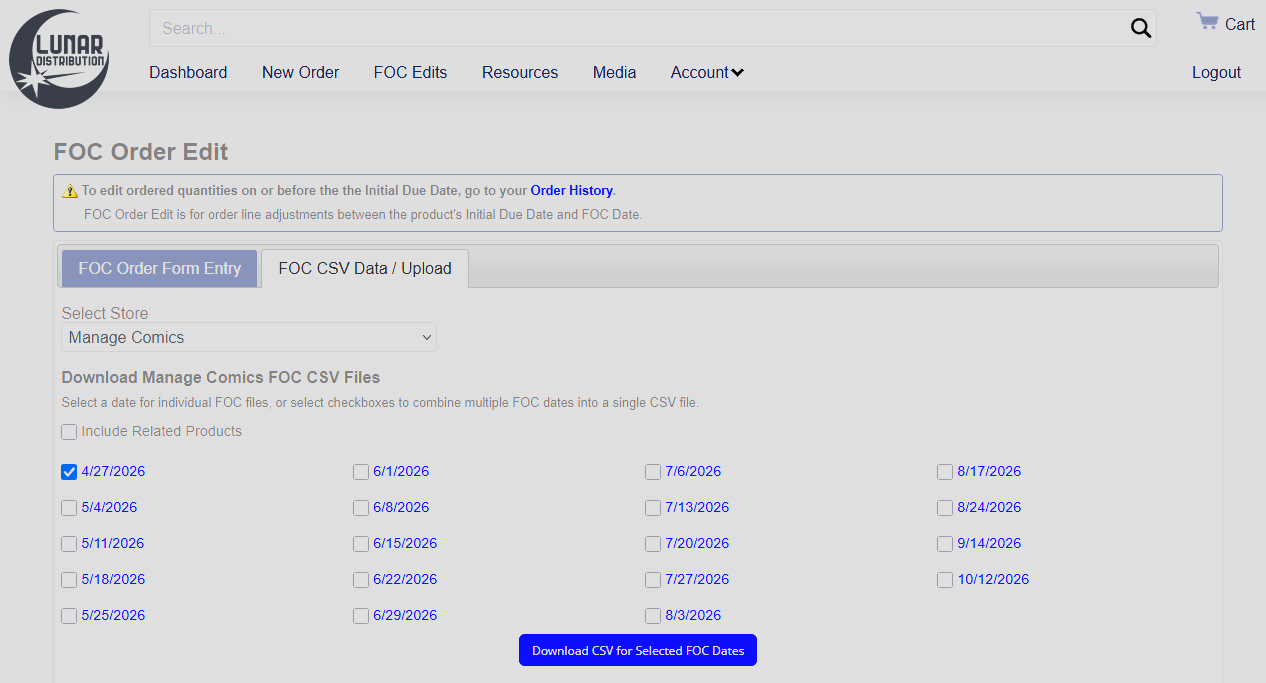Expand the Account menu chevron
The image size is (1266, 683).
click(x=737, y=72)
